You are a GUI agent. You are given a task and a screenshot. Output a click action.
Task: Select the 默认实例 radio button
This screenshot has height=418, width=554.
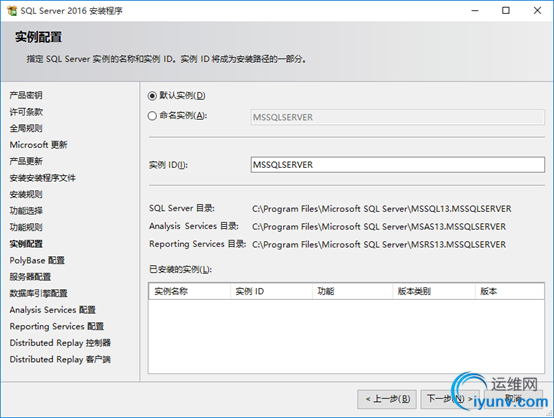[152, 96]
